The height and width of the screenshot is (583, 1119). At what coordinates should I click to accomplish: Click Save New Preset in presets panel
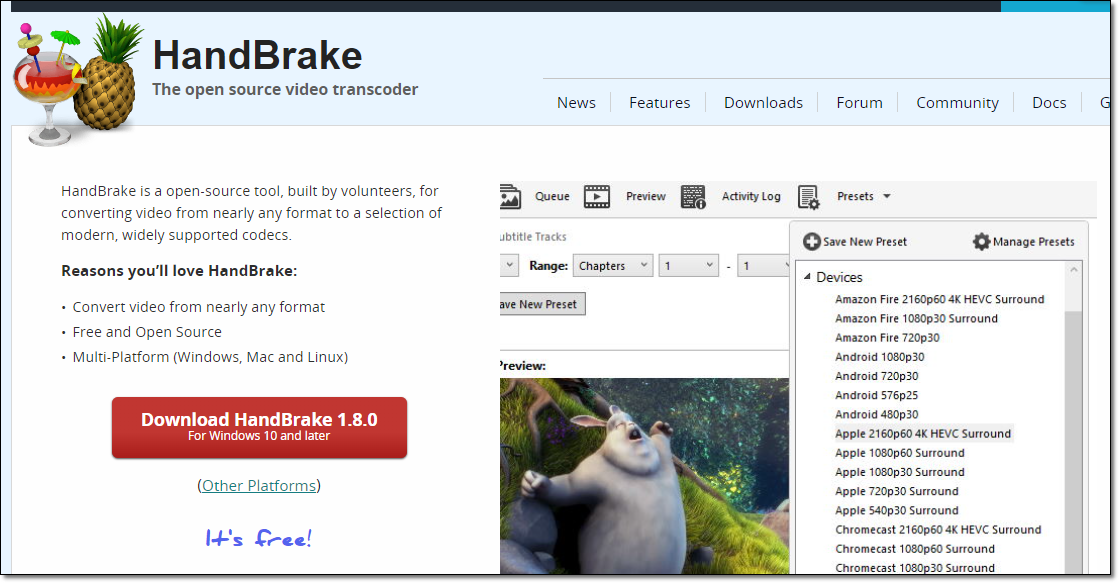[865, 242]
